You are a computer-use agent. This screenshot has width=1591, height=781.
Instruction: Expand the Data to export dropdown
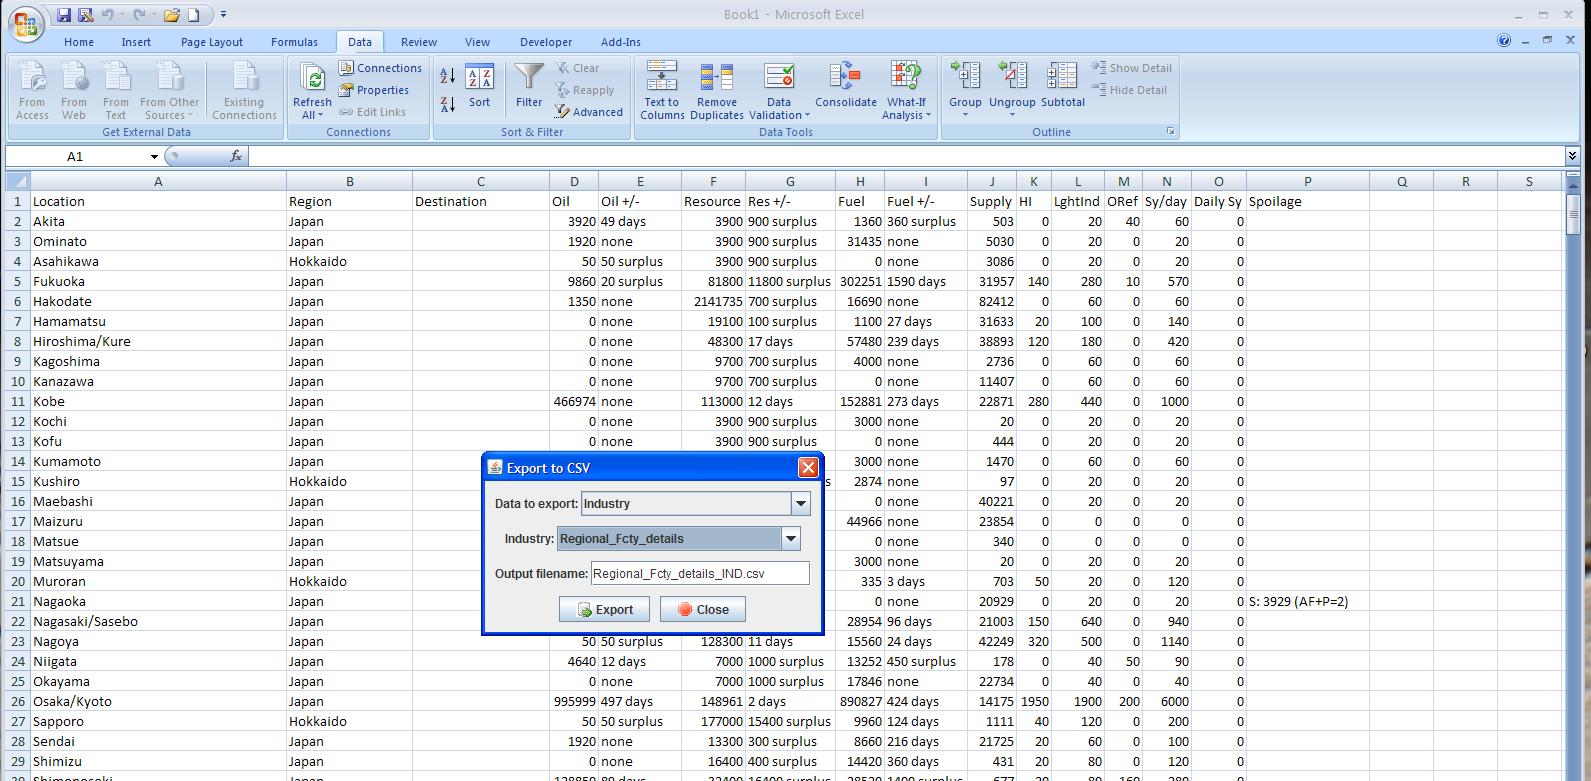pos(800,504)
